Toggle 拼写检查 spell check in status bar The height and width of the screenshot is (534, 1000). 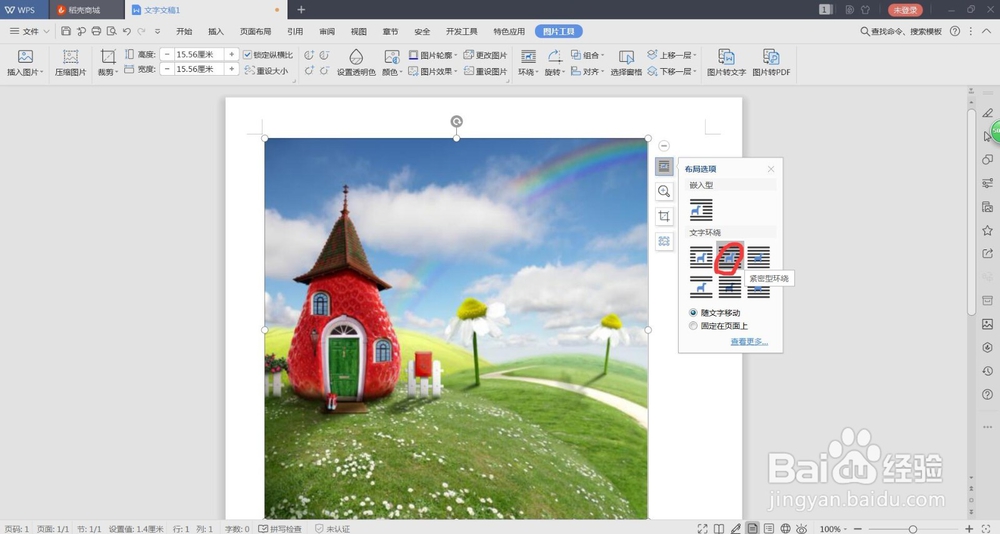click(x=280, y=529)
